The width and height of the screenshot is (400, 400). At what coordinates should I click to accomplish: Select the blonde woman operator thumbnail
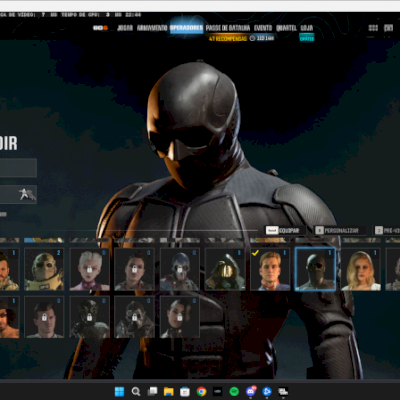tap(361, 269)
